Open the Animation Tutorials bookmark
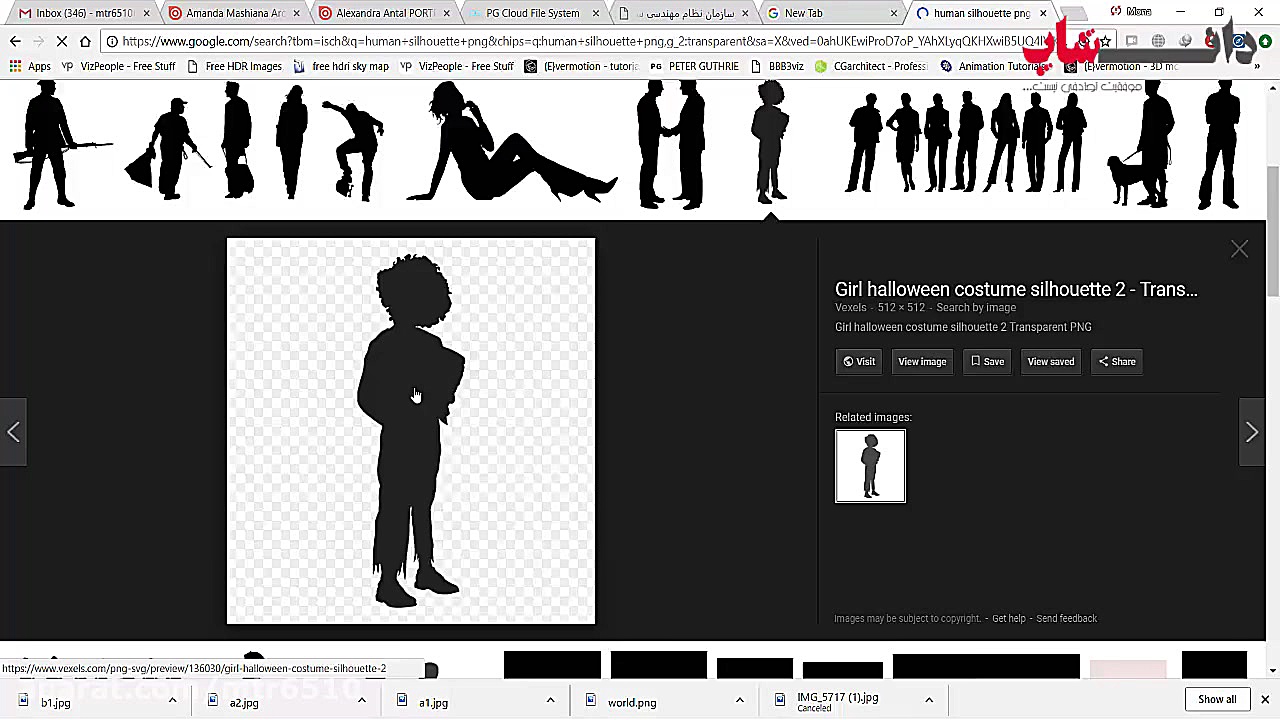This screenshot has height=720, width=1280. tap(993, 66)
